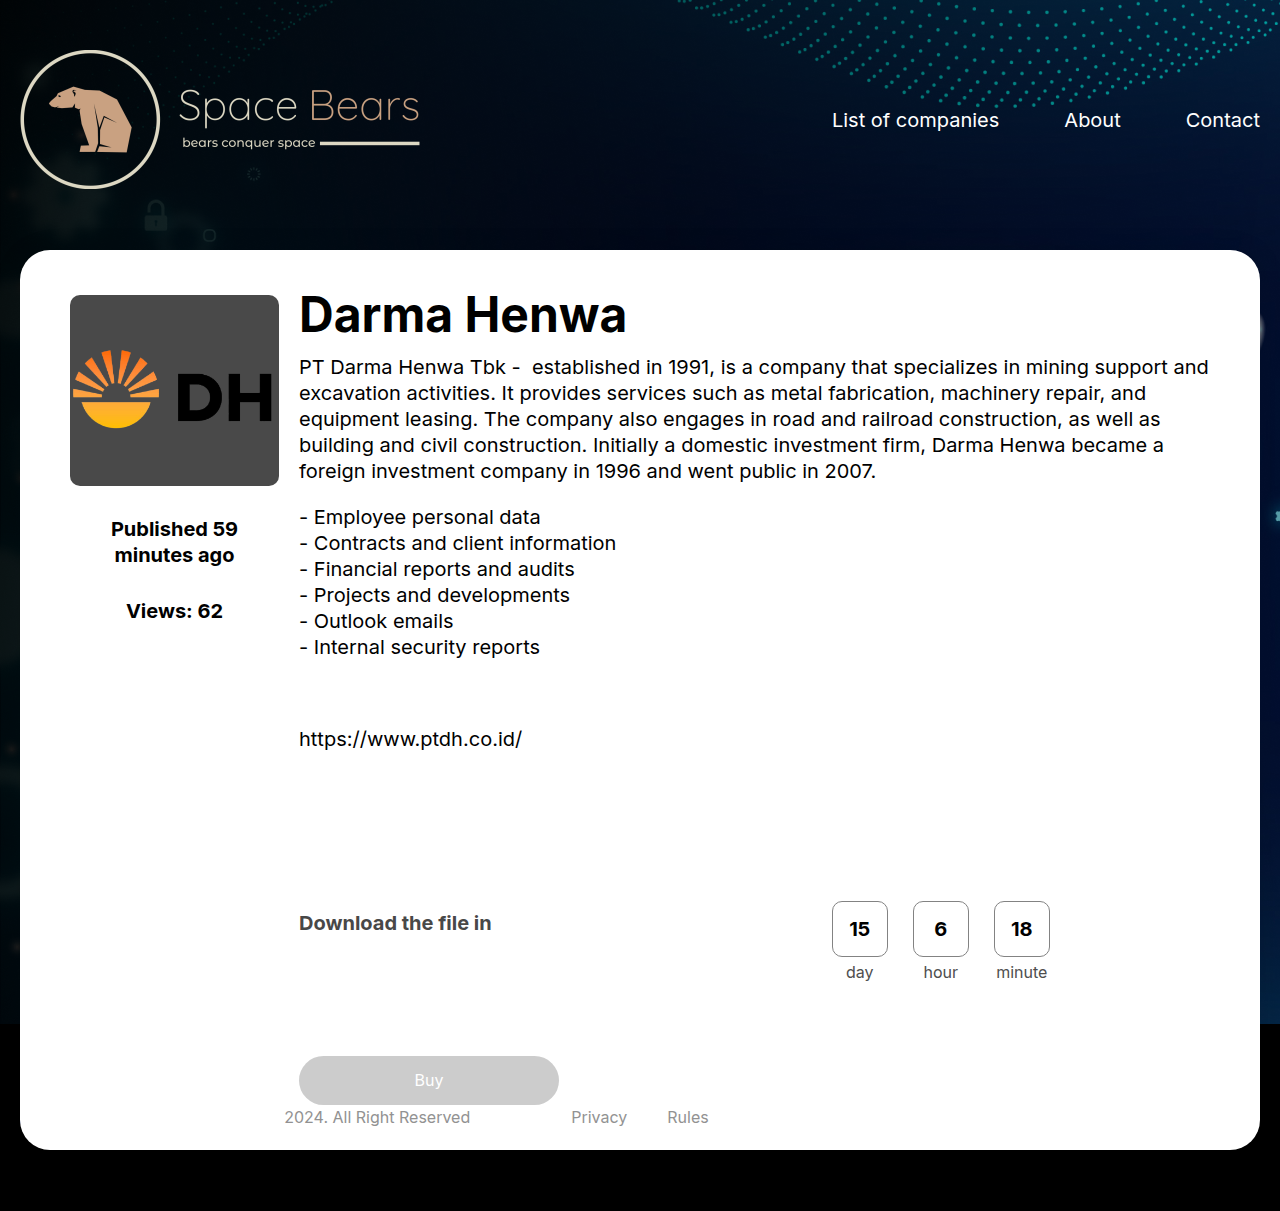Click the ptdh.co.id website URL
Viewport: 1280px width, 1211px height.
click(x=410, y=739)
